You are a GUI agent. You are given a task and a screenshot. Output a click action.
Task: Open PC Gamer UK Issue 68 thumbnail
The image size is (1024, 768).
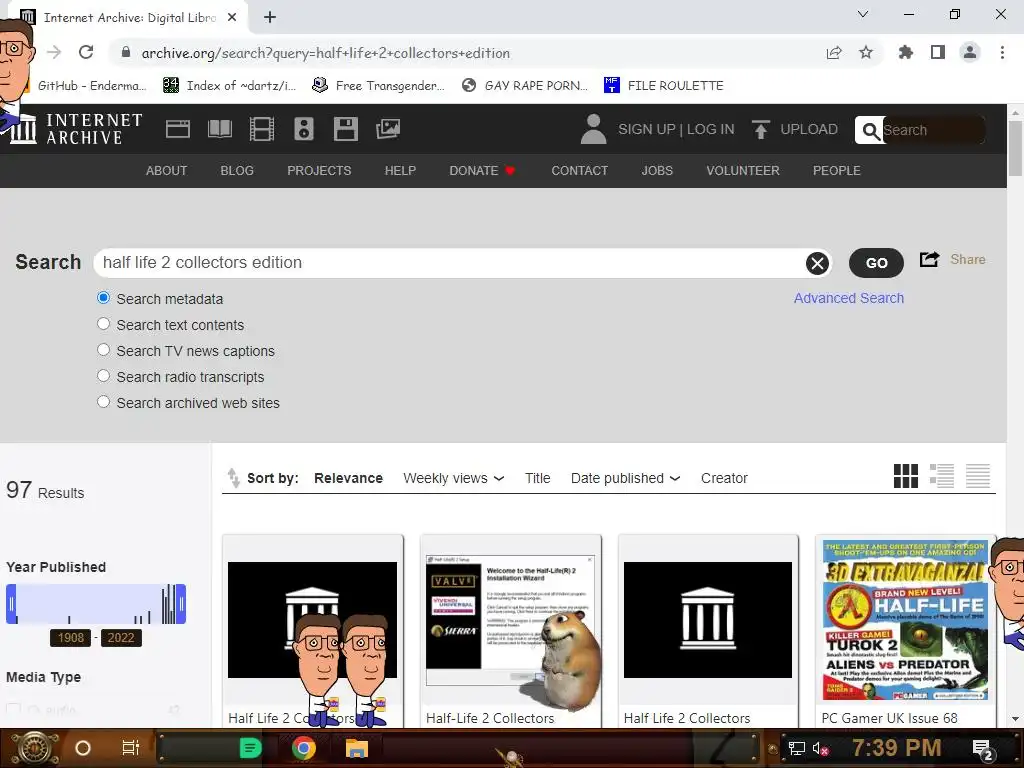coord(905,619)
